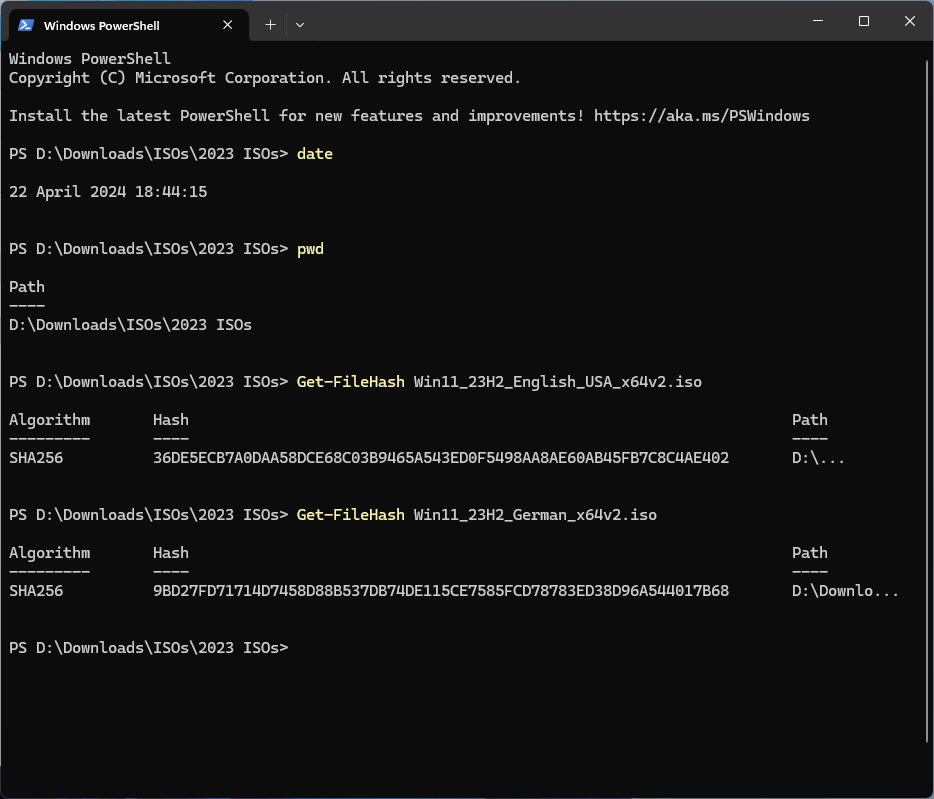This screenshot has width=934, height=799.
Task: Click the SHA256 value in the German ISO row
Action: click(x=36, y=590)
